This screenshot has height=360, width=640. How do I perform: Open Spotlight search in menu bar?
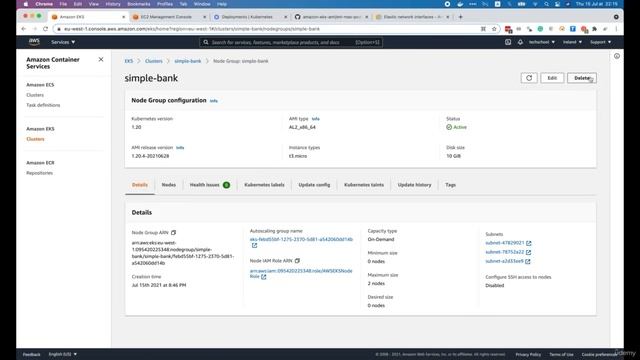547,4
